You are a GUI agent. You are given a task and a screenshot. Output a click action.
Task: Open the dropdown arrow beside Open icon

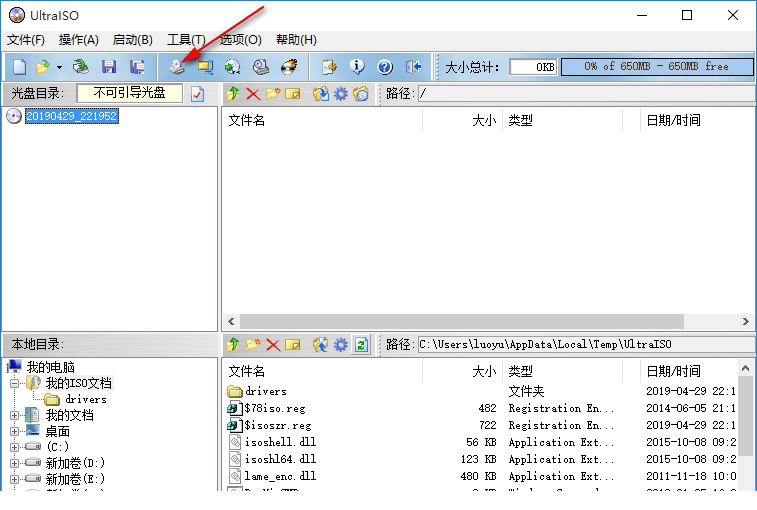59,67
